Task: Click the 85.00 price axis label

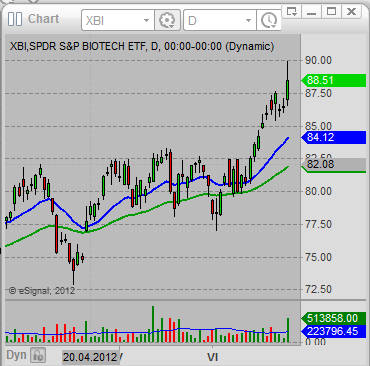Action: click(x=319, y=126)
